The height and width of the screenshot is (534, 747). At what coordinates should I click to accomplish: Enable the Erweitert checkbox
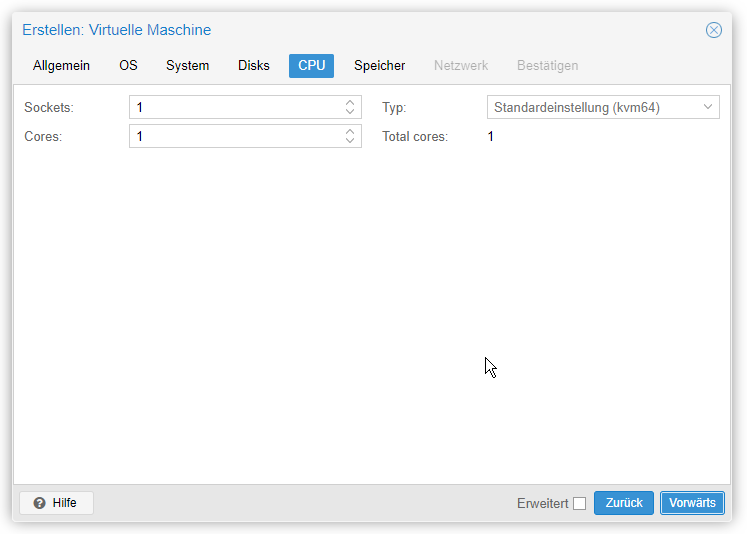pyautogui.click(x=579, y=504)
